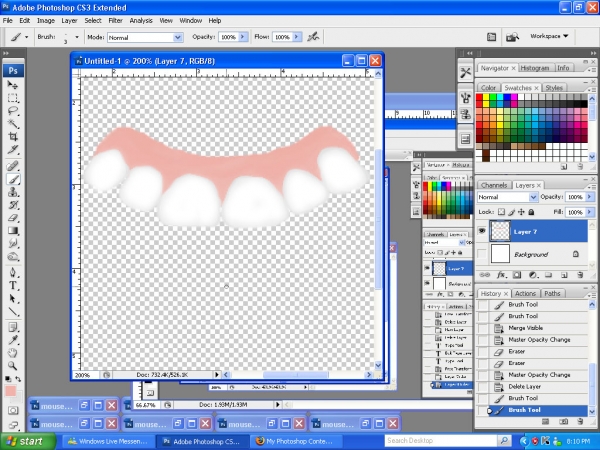Select the Eraser tool

pyautogui.click(x=13, y=218)
